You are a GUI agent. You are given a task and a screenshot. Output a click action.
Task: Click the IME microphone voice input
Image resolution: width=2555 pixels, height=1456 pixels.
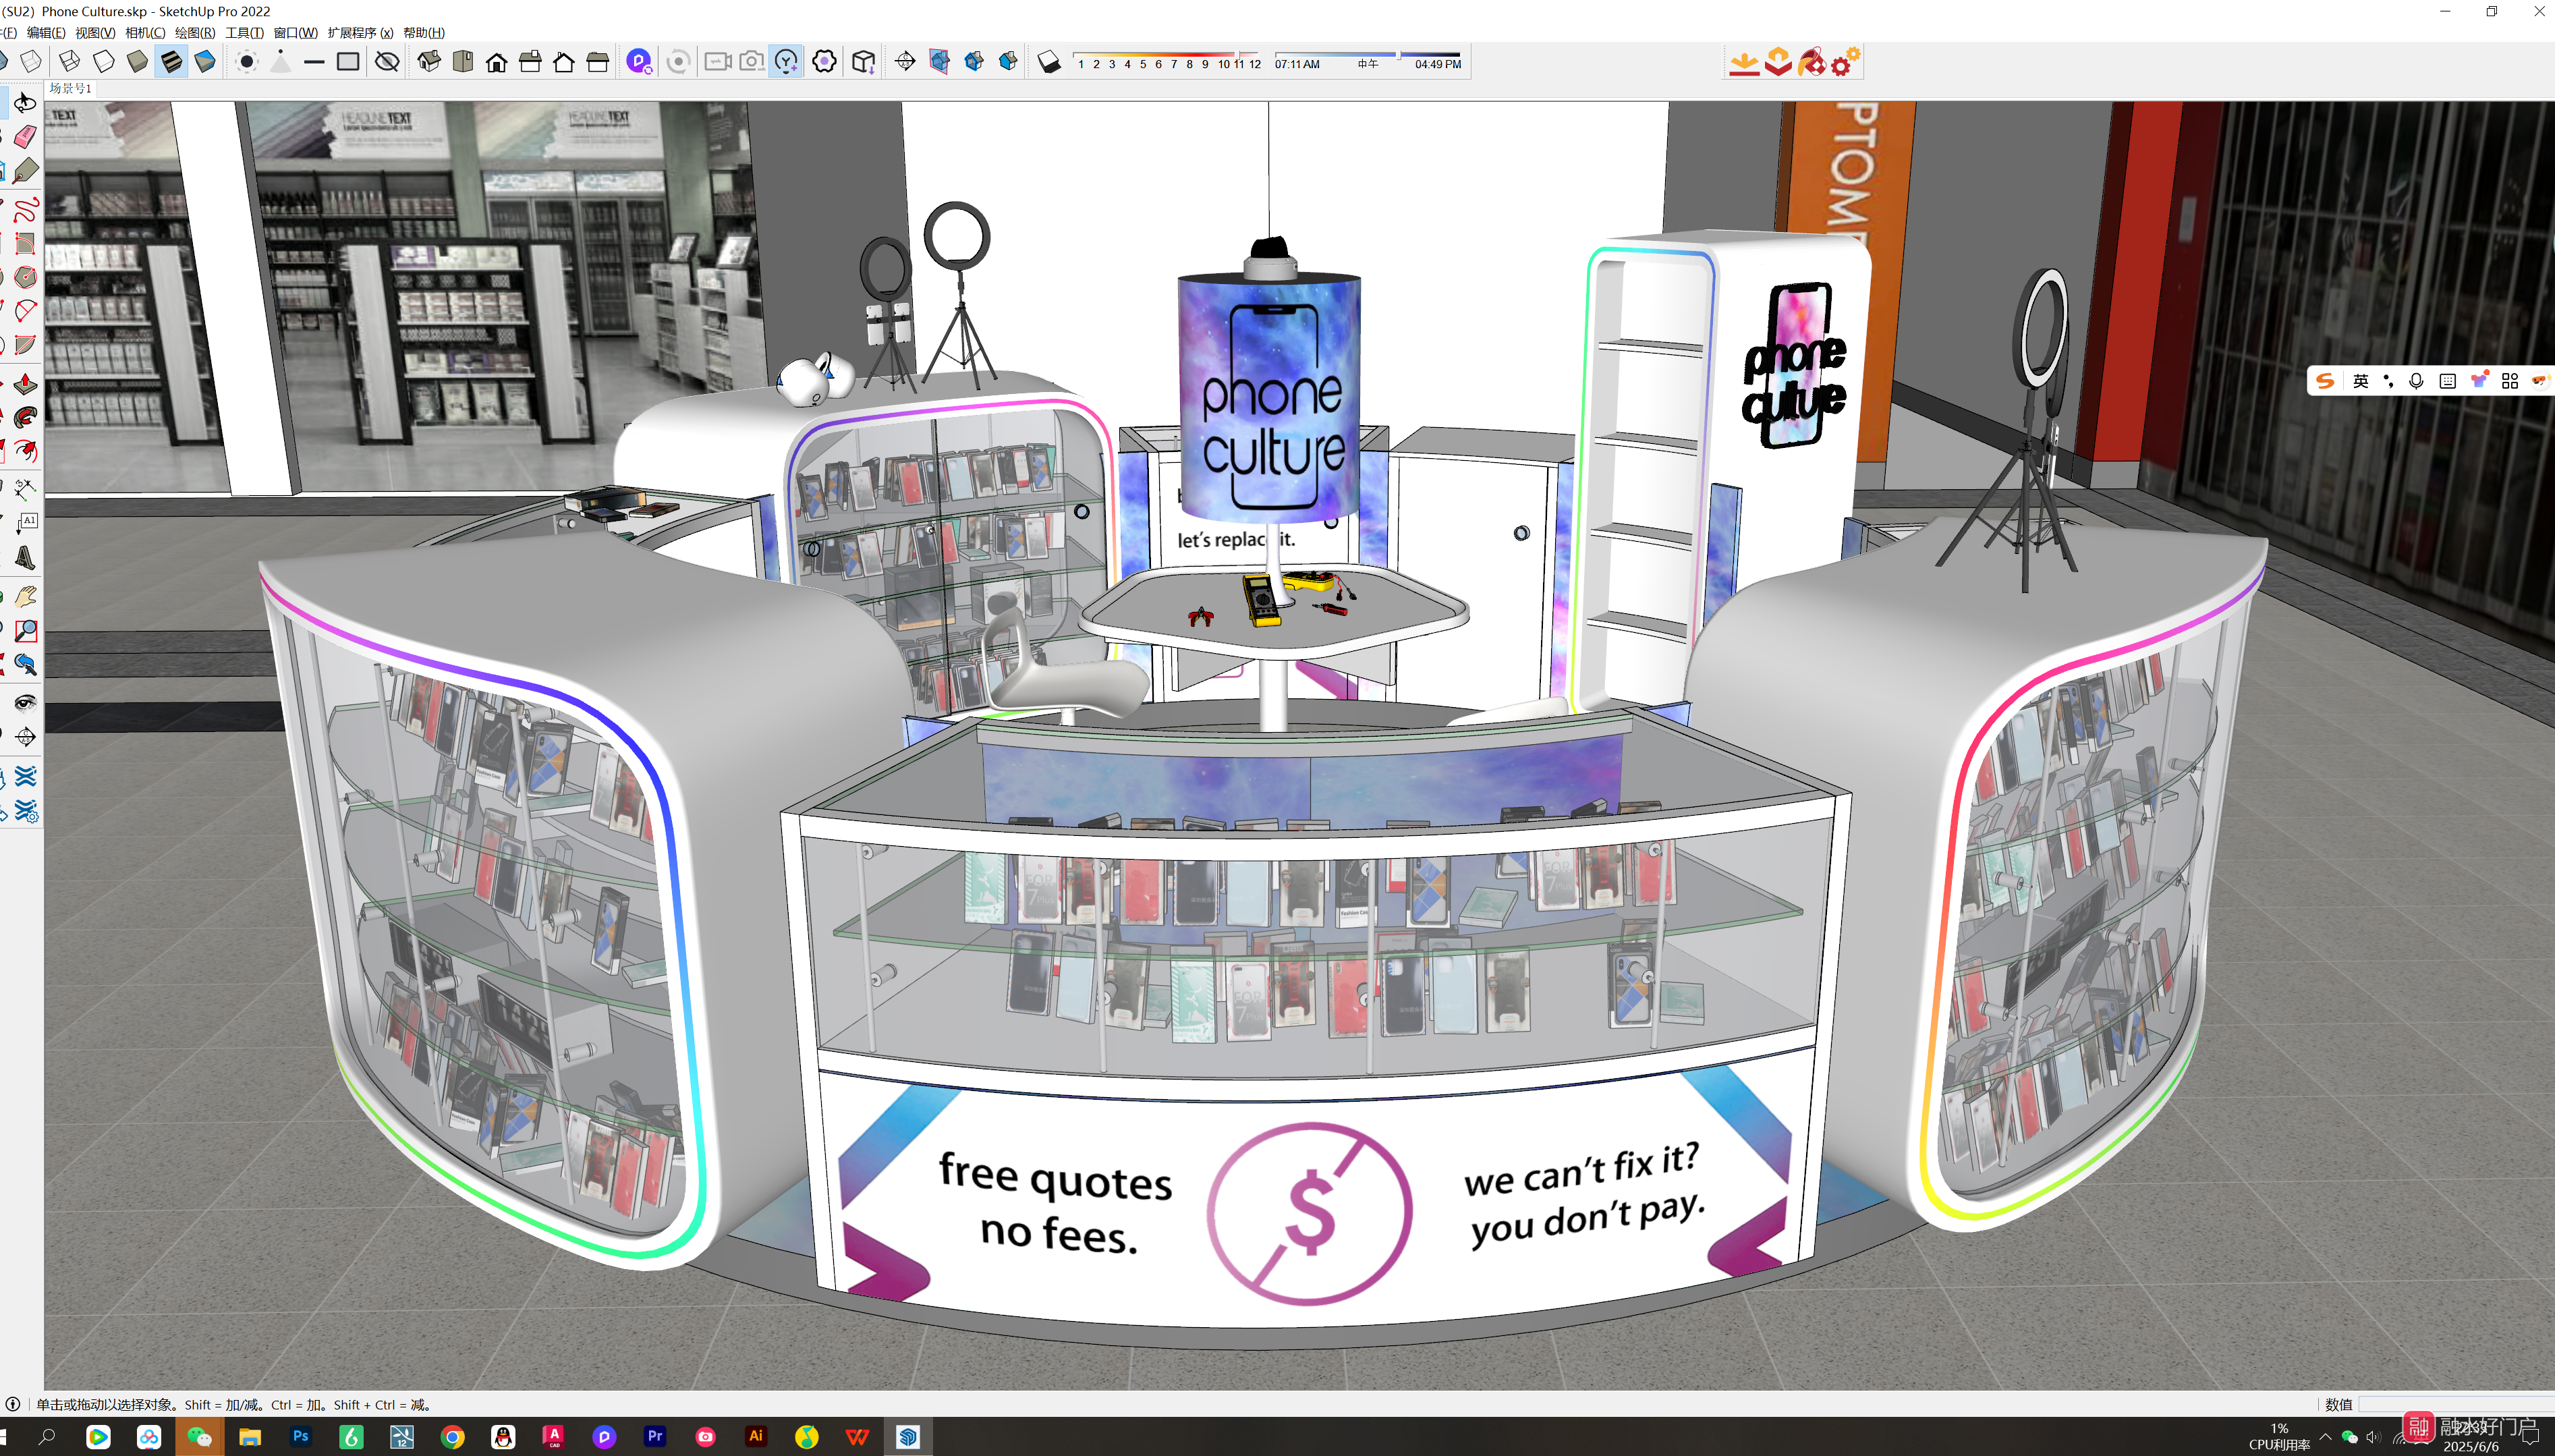(2416, 381)
